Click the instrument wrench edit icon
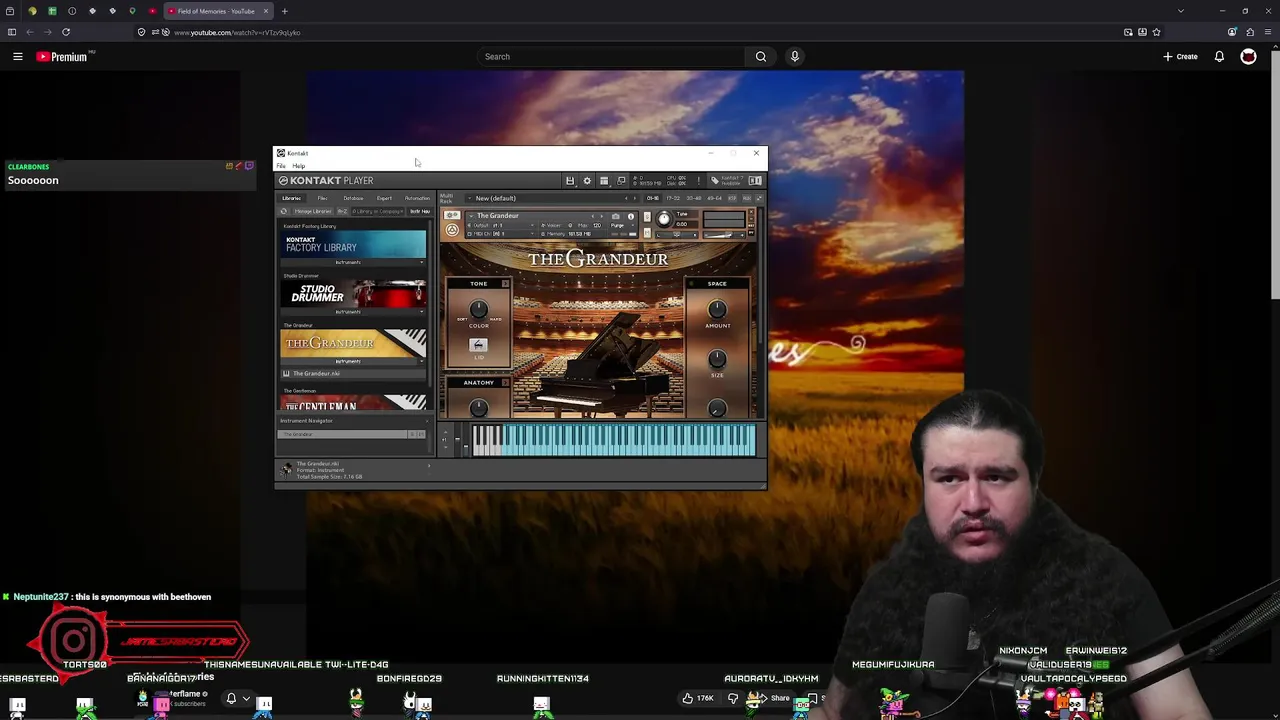 pos(452,215)
